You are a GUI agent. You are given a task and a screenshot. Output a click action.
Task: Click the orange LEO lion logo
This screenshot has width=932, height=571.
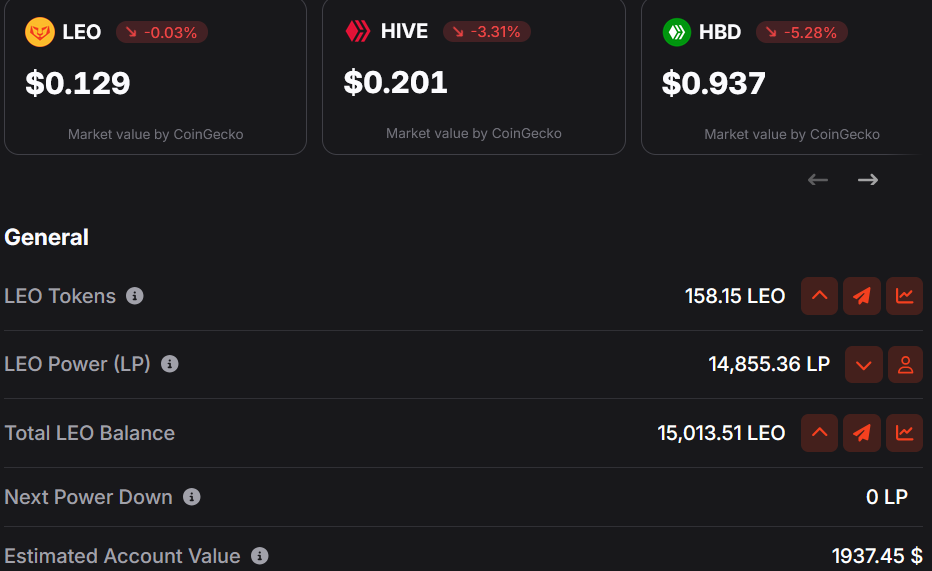(39, 32)
